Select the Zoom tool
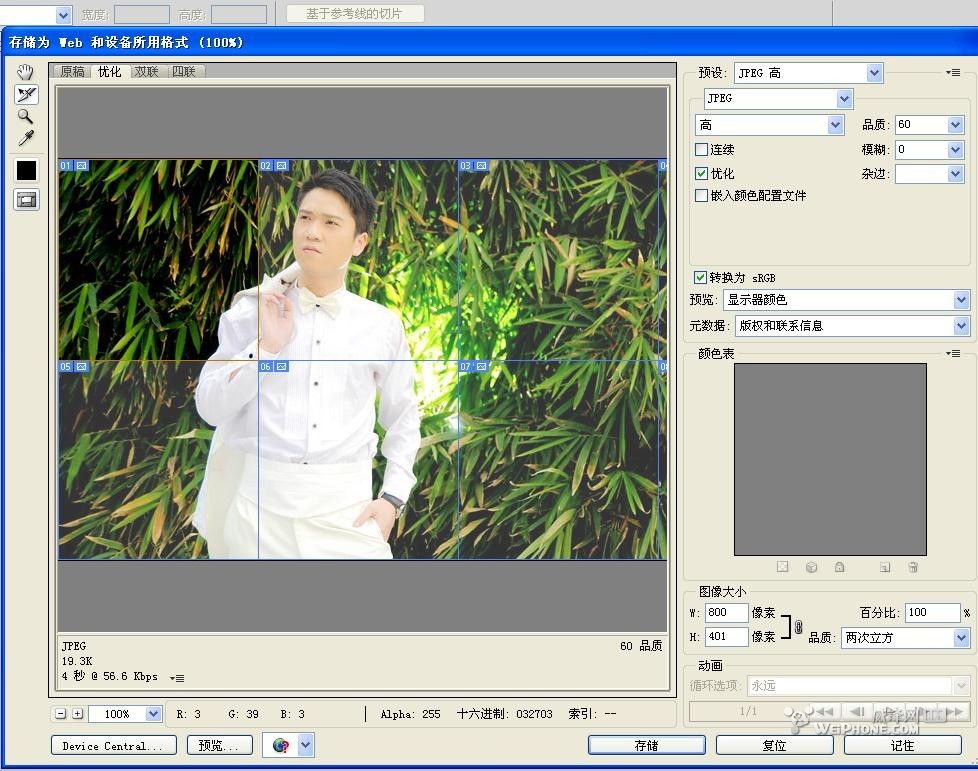Screen dimensions: 978x771 click(x=26, y=116)
